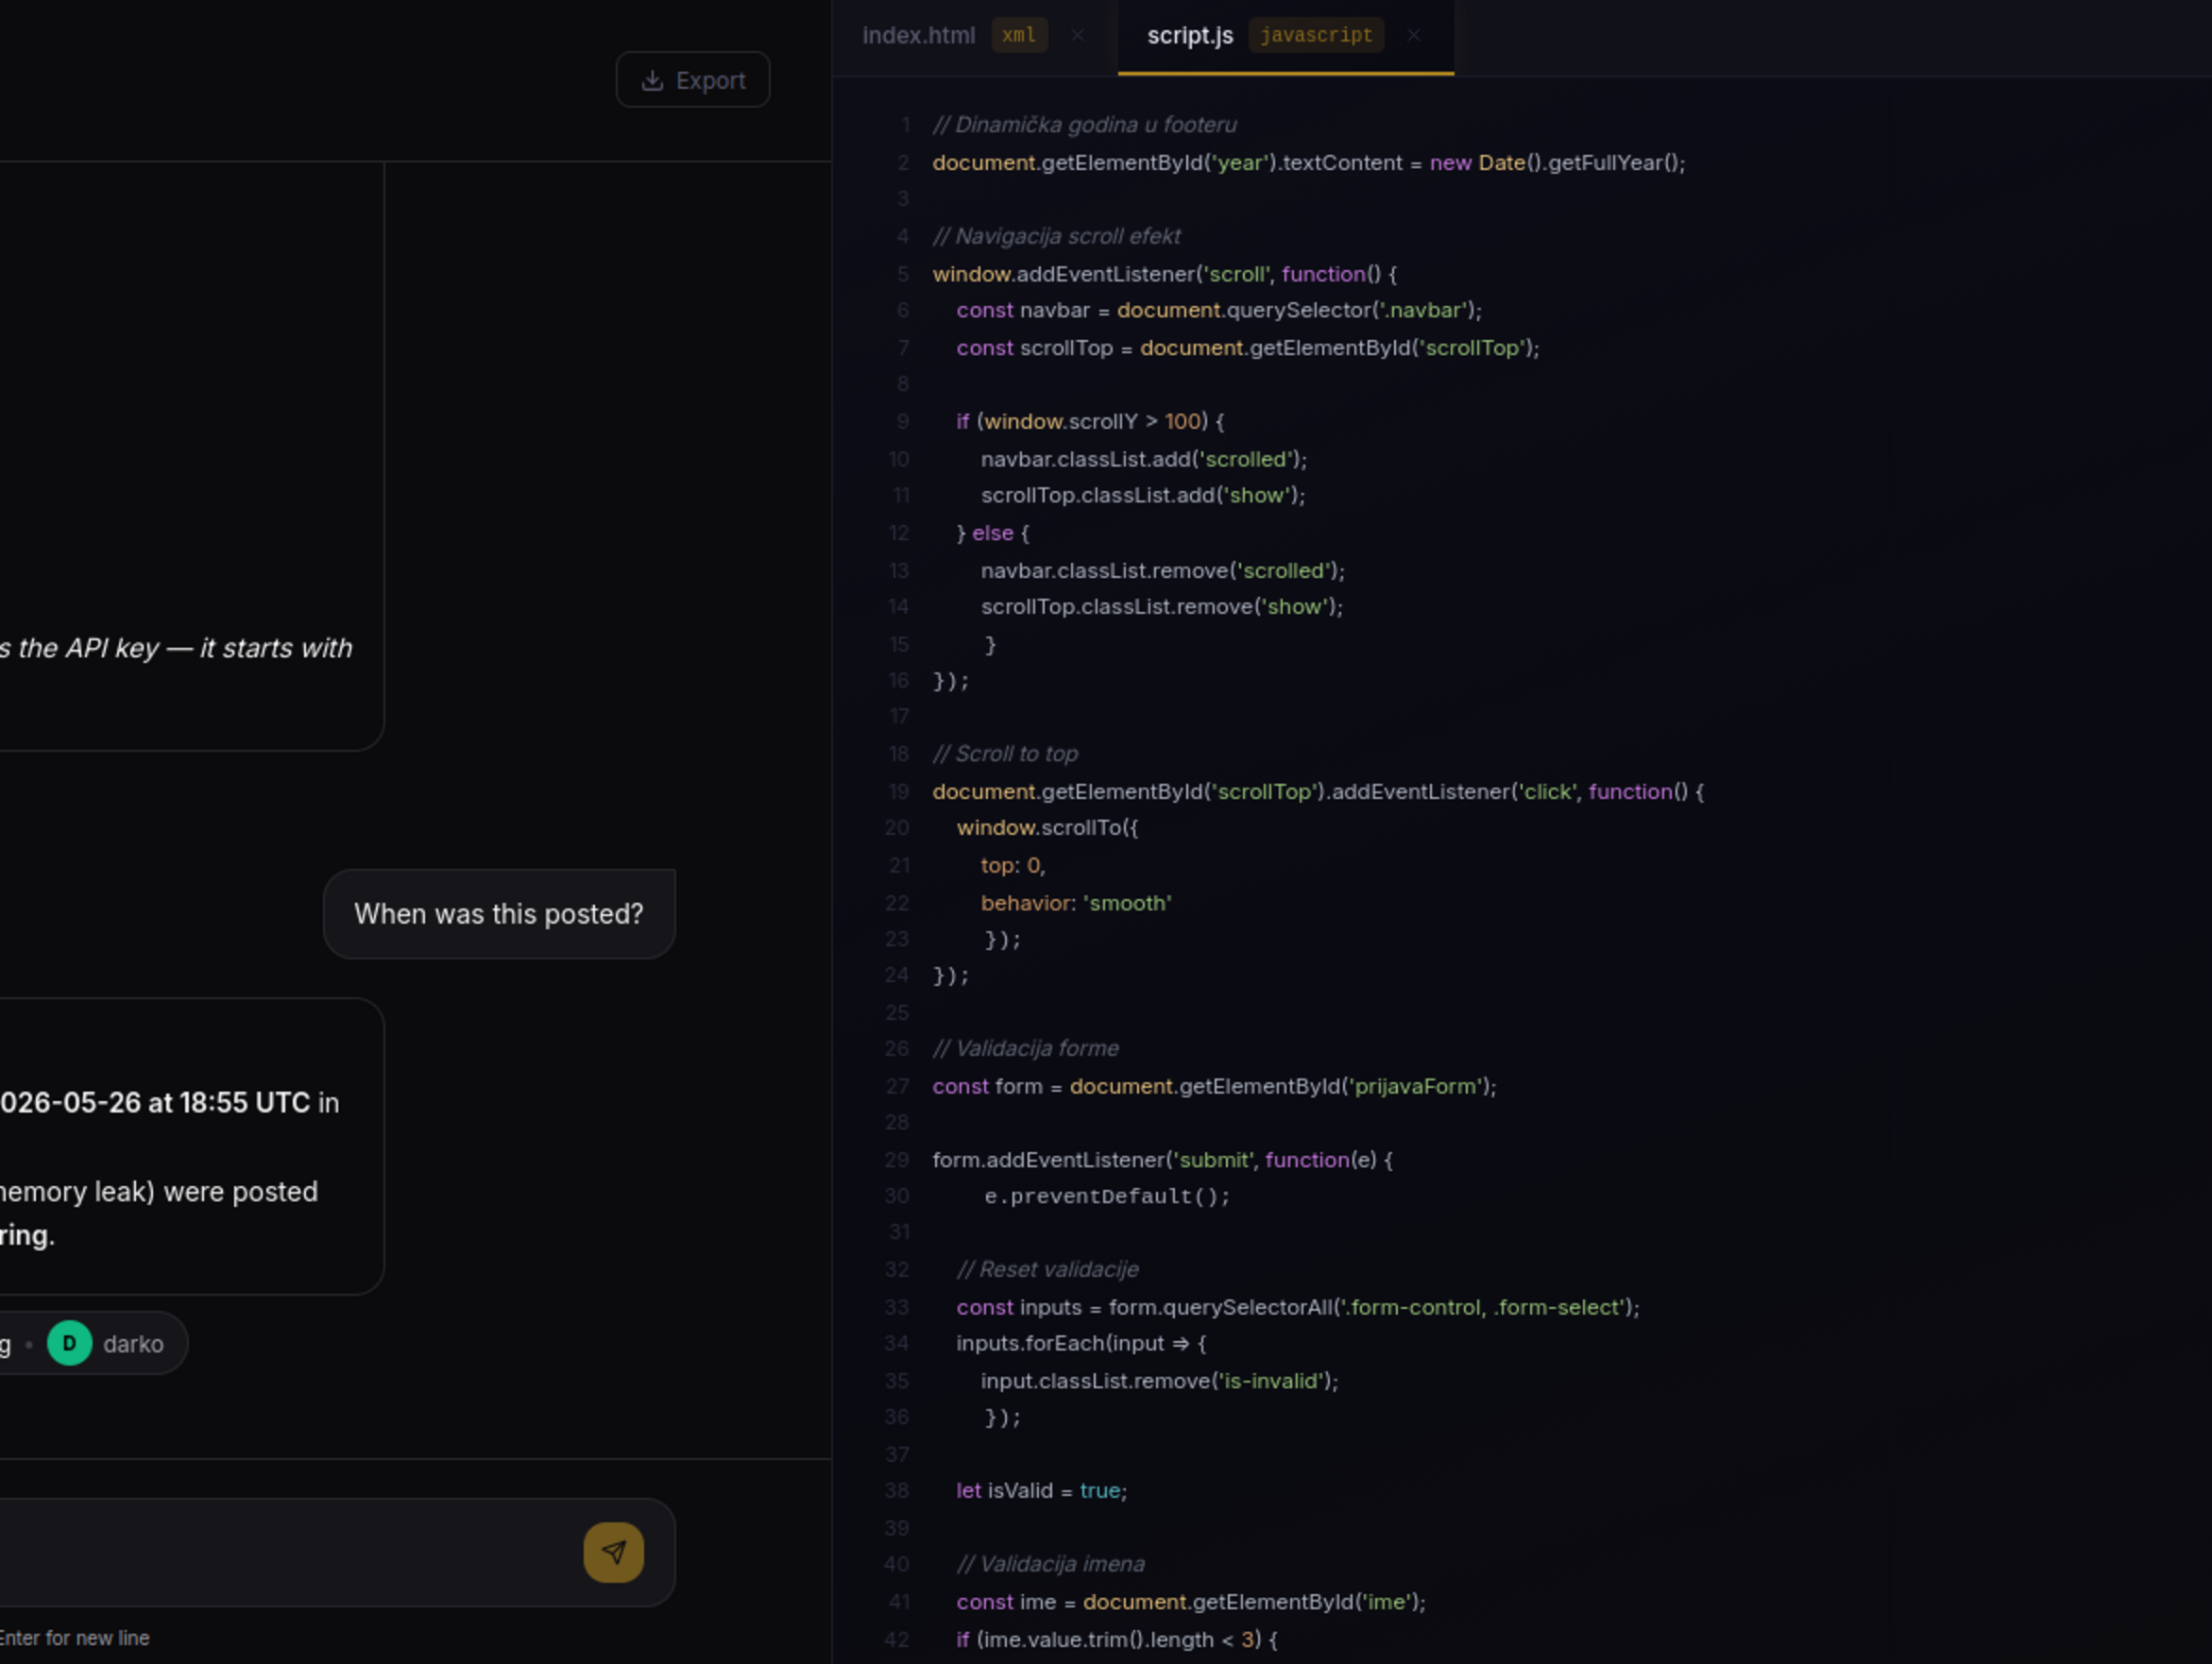
Task: Click the '18:55 UTC' bold timestamp text
Action: [245, 1102]
